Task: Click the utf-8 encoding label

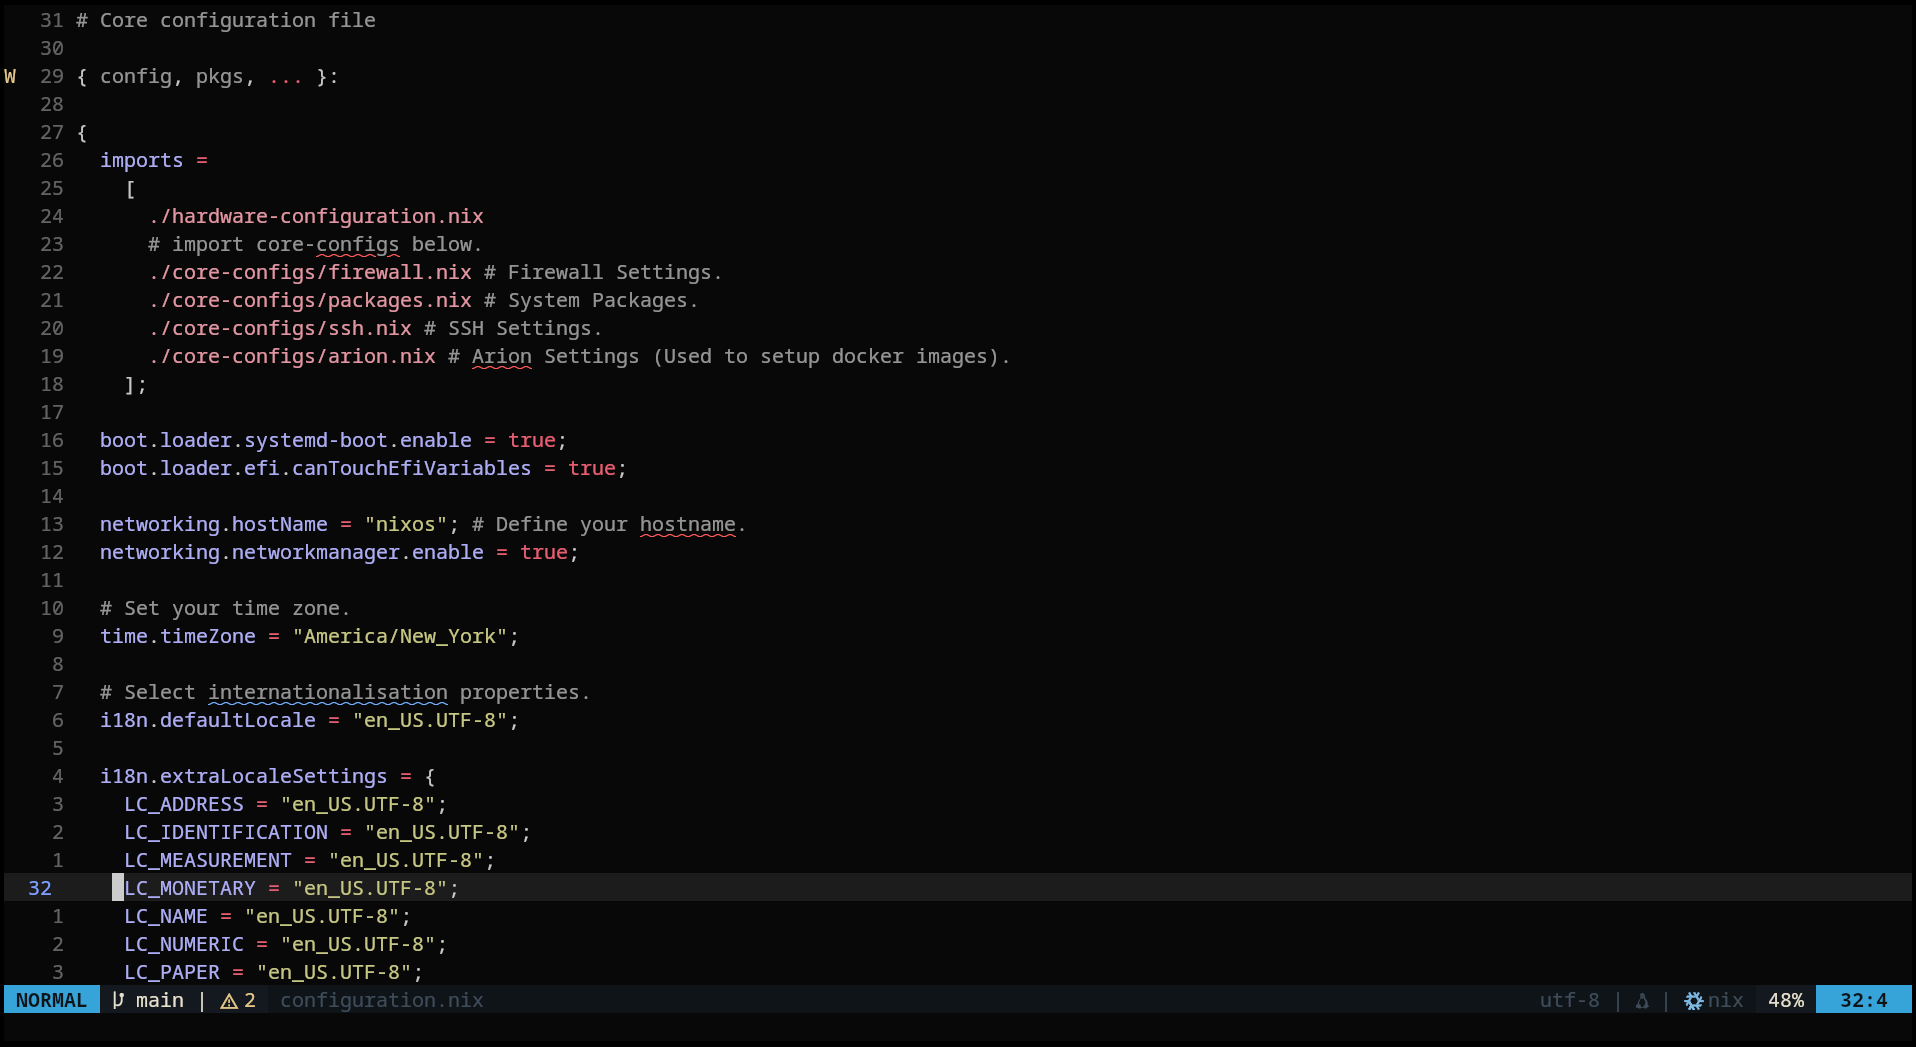Action: (x=1569, y=1000)
